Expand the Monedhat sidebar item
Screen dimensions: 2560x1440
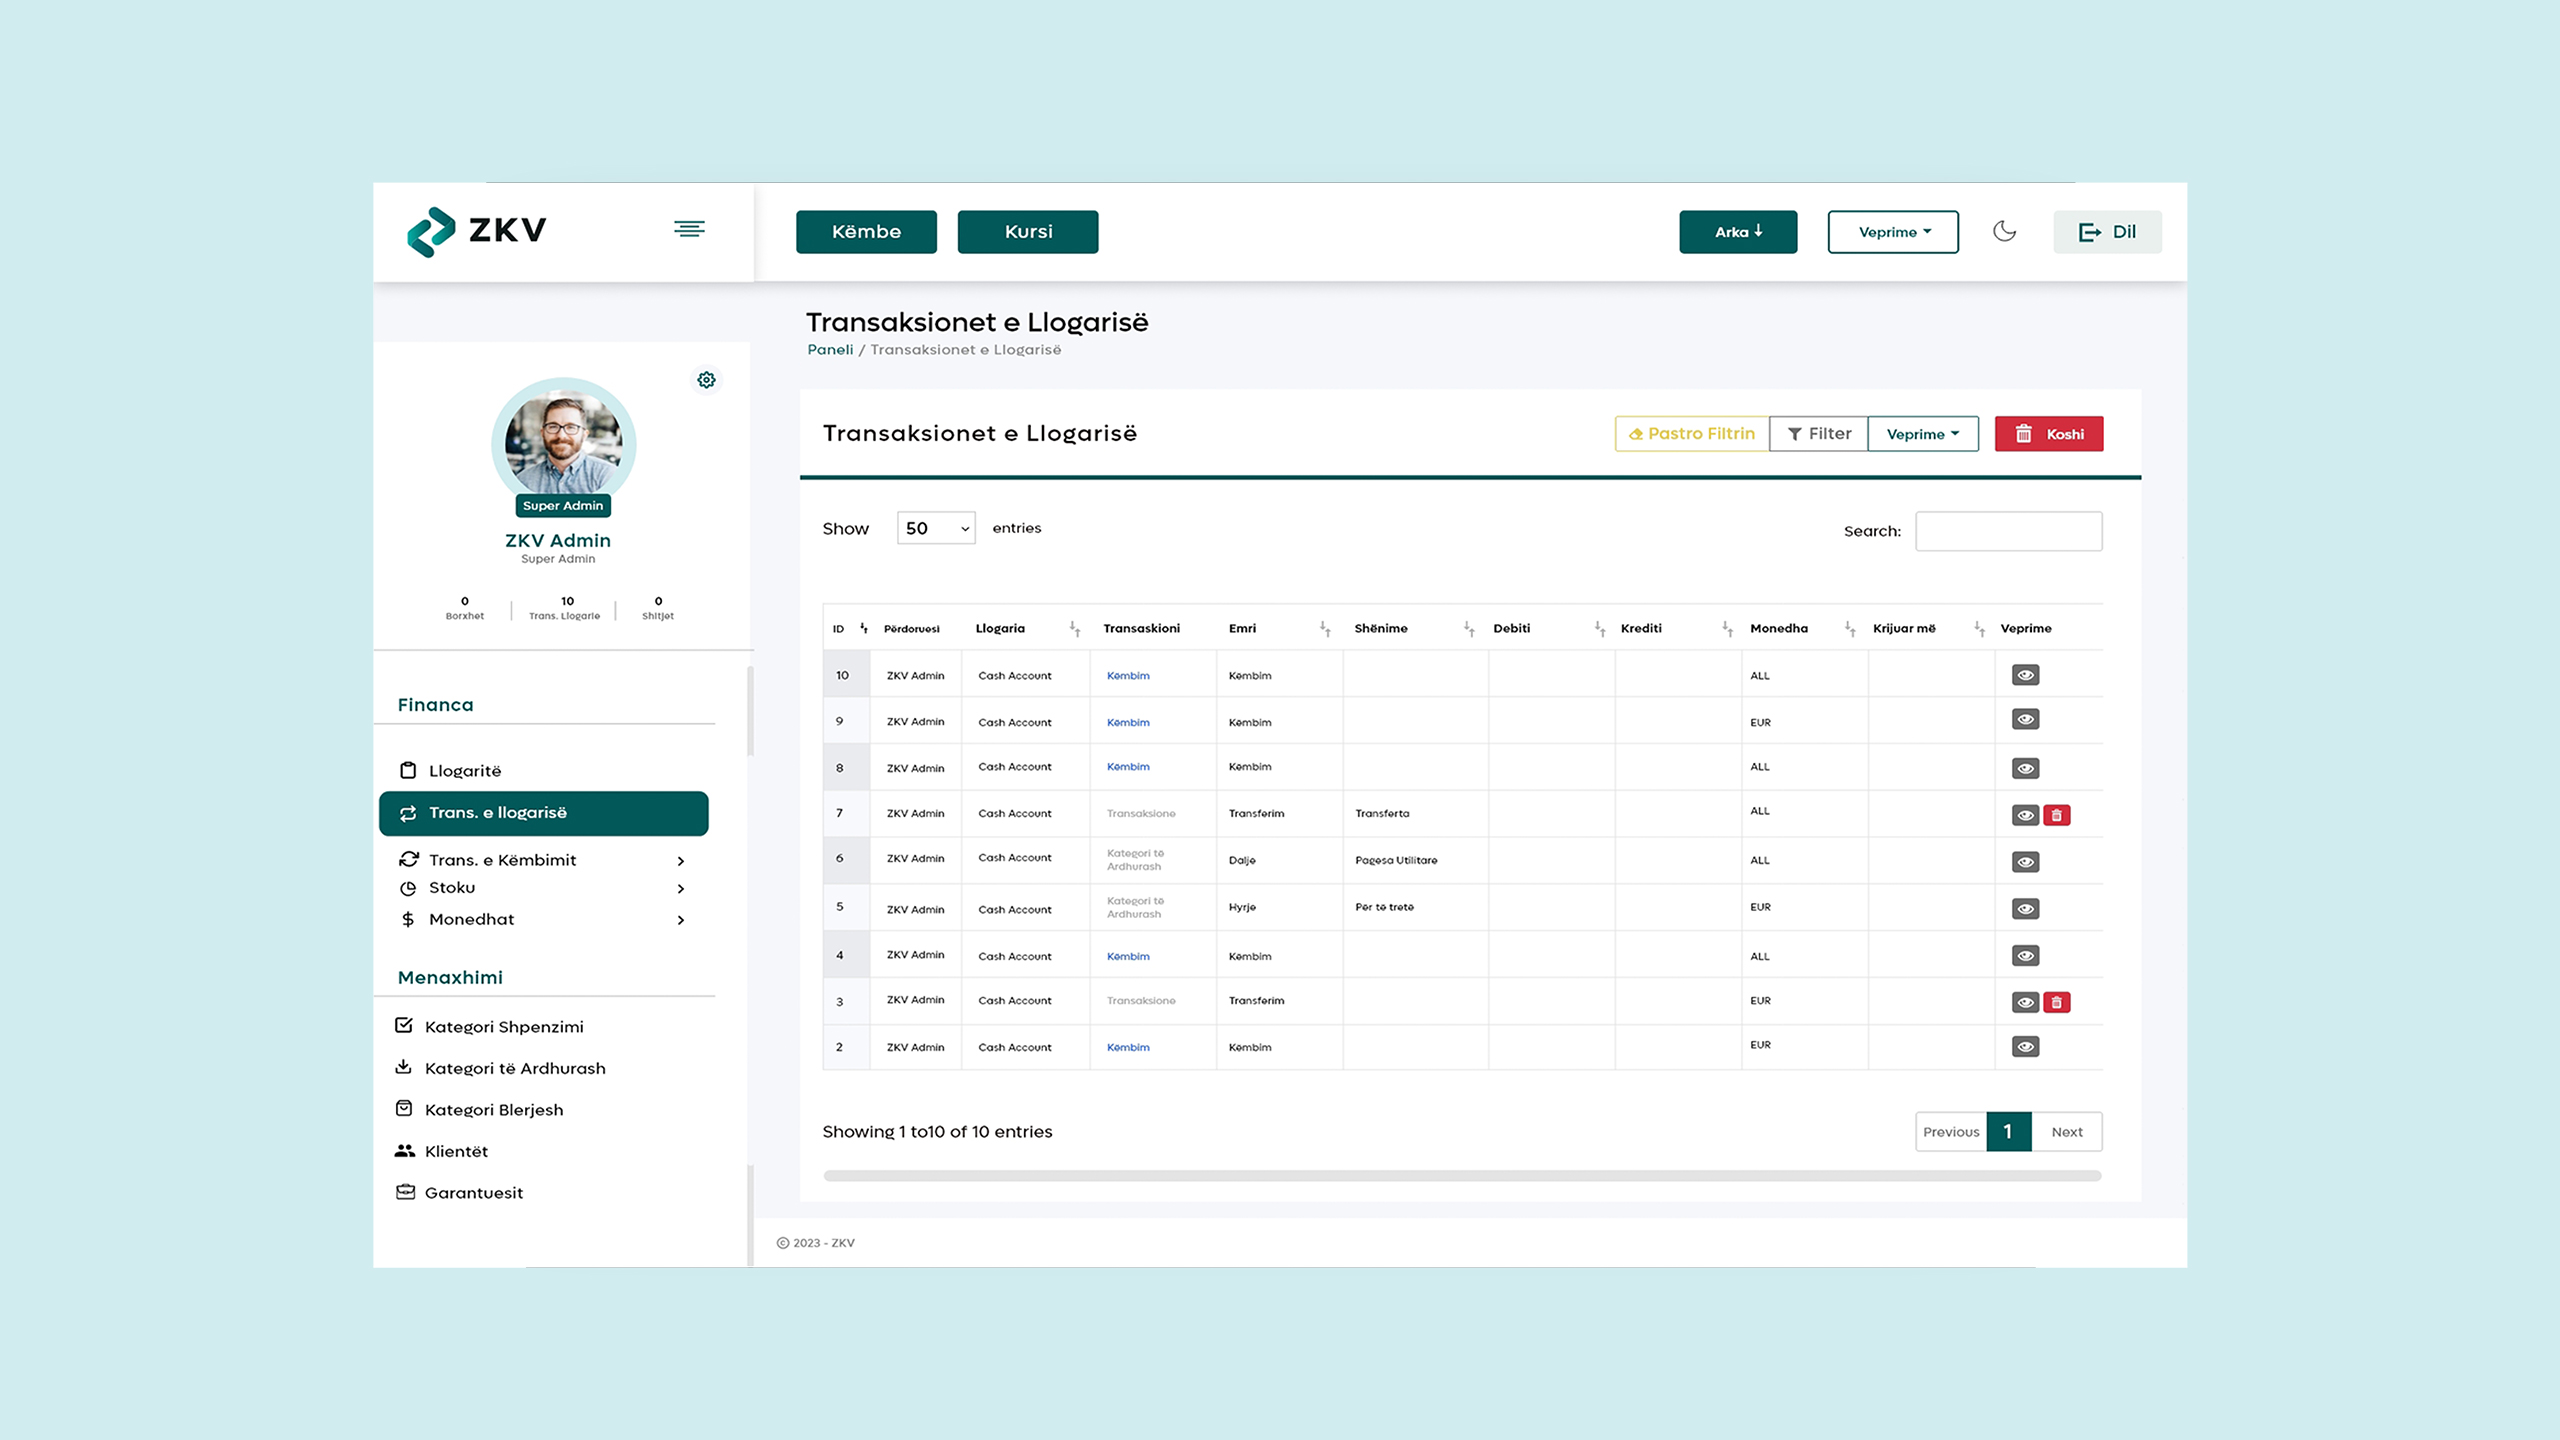coord(680,920)
